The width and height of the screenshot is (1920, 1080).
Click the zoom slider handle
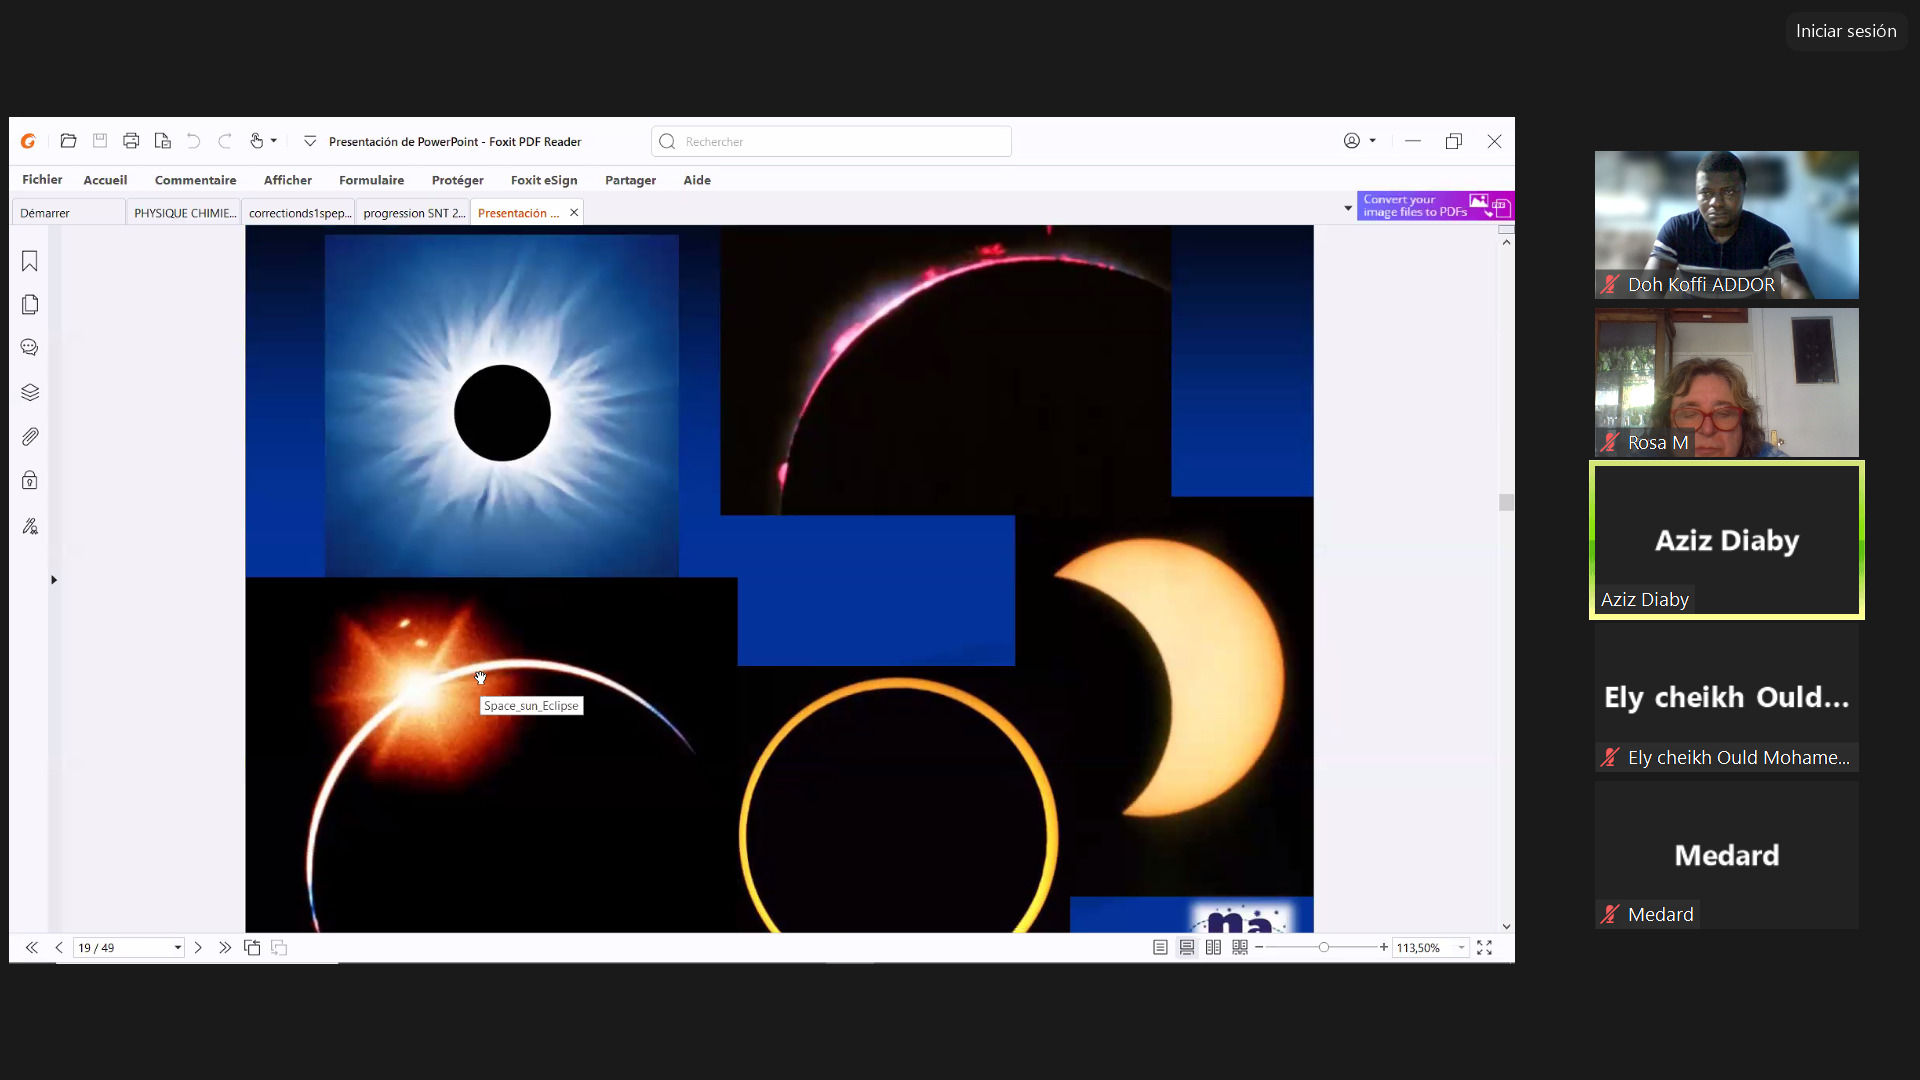coord(1324,947)
